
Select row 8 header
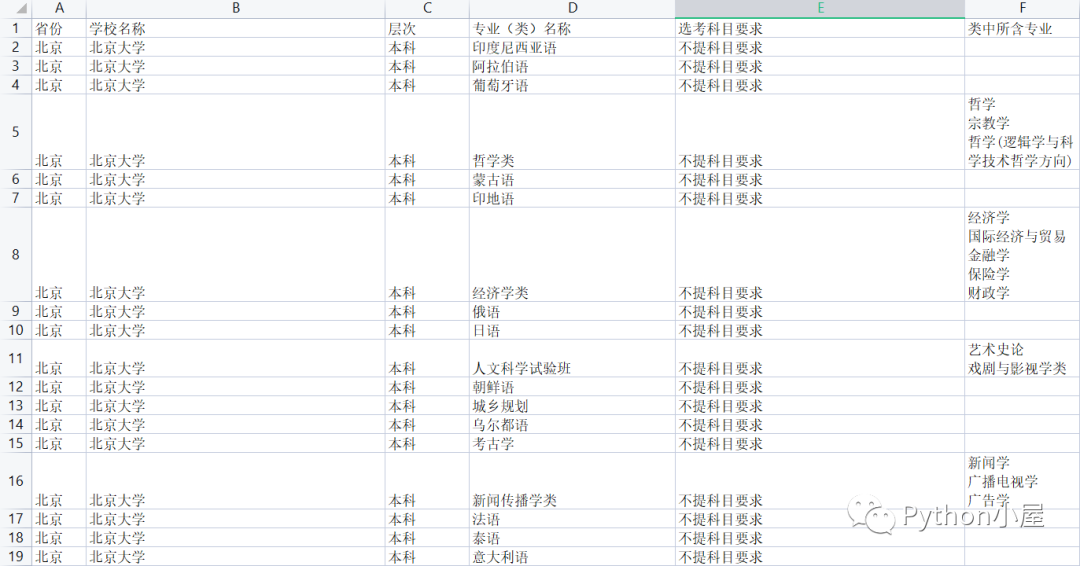15,255
